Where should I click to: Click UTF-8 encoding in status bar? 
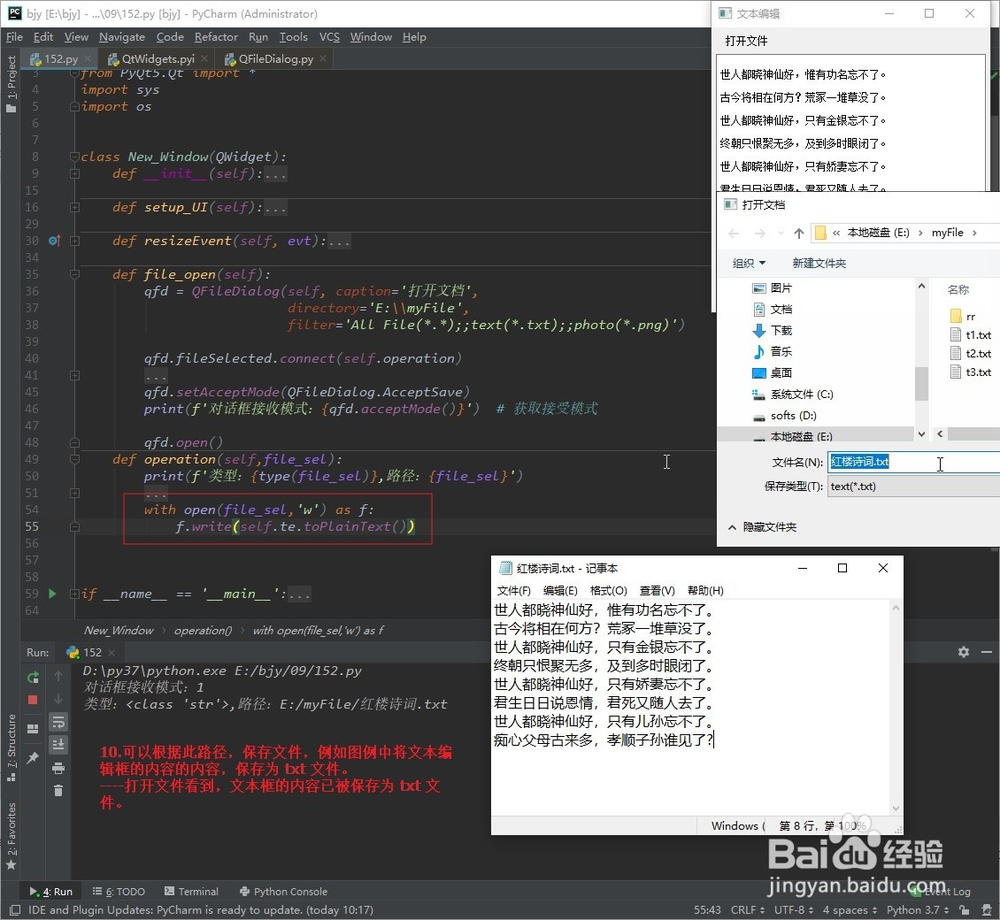(x=793, y=910)
